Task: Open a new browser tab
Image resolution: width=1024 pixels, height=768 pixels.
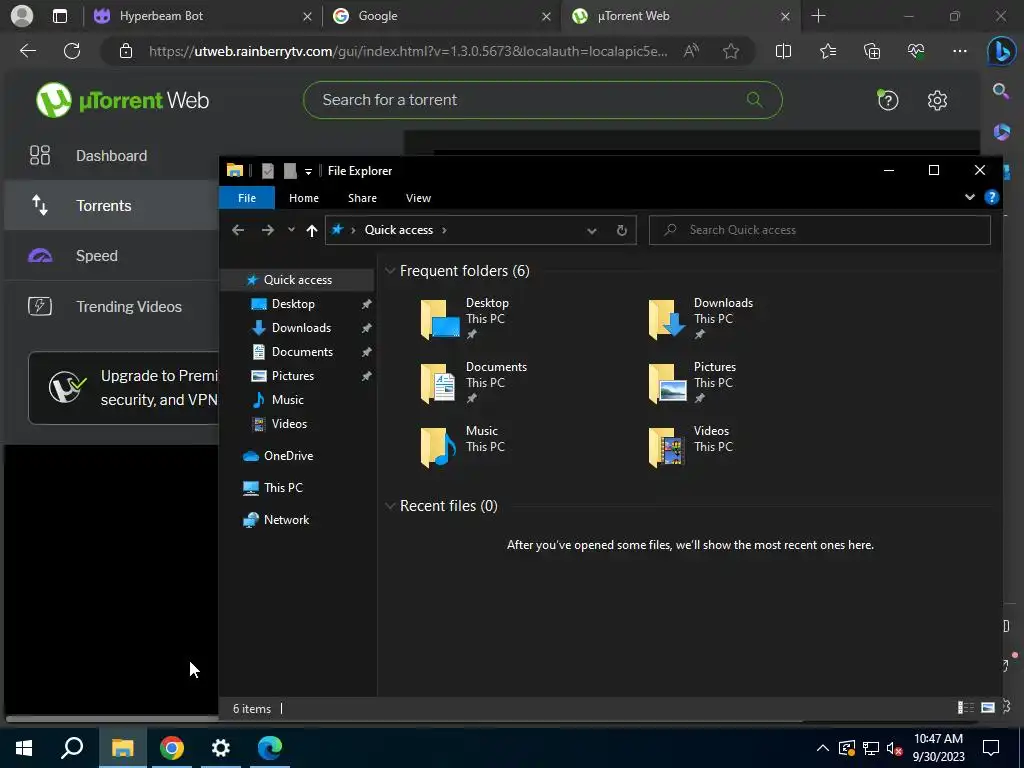Action: [x=818, y=16]
